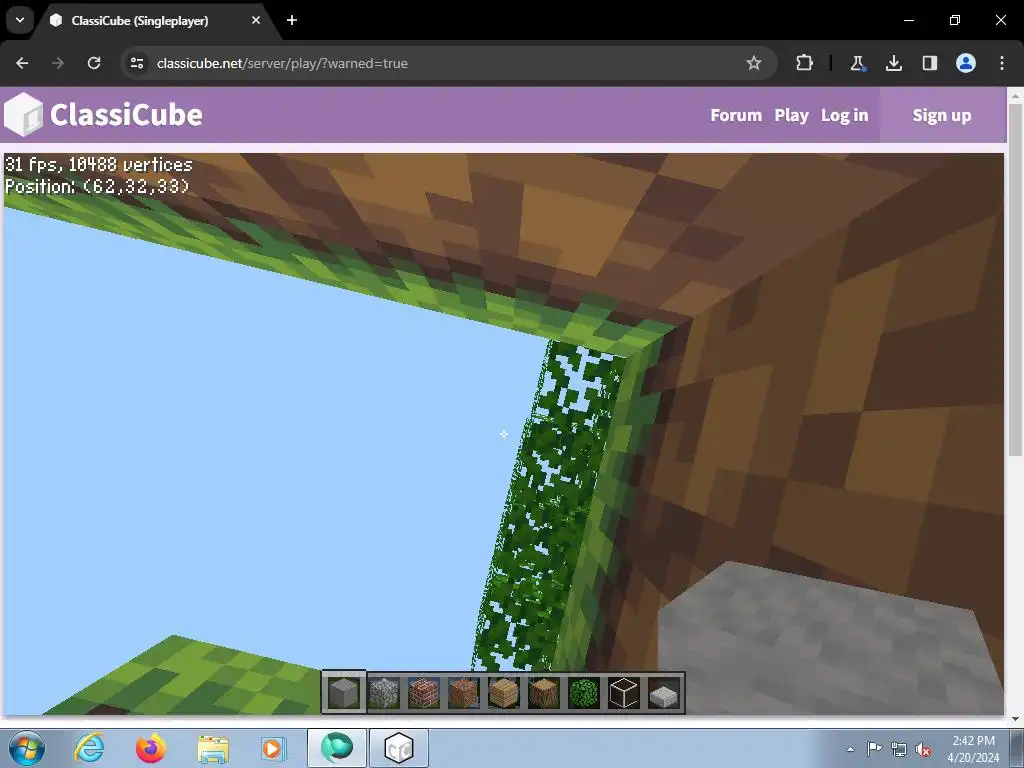Select the glass block in hotbar
The width and height of the screenshot is (1024, 768).
624,692
